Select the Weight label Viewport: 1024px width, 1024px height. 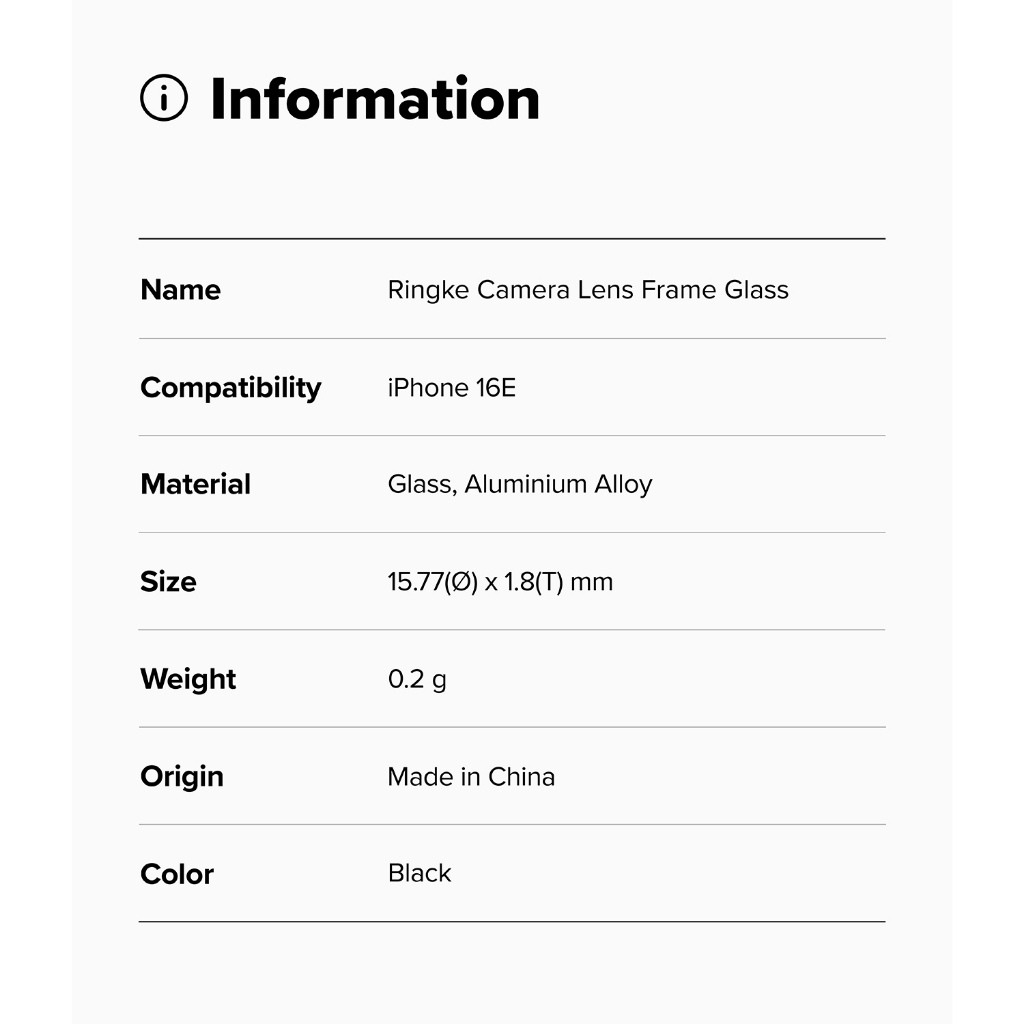click(188, 679)
